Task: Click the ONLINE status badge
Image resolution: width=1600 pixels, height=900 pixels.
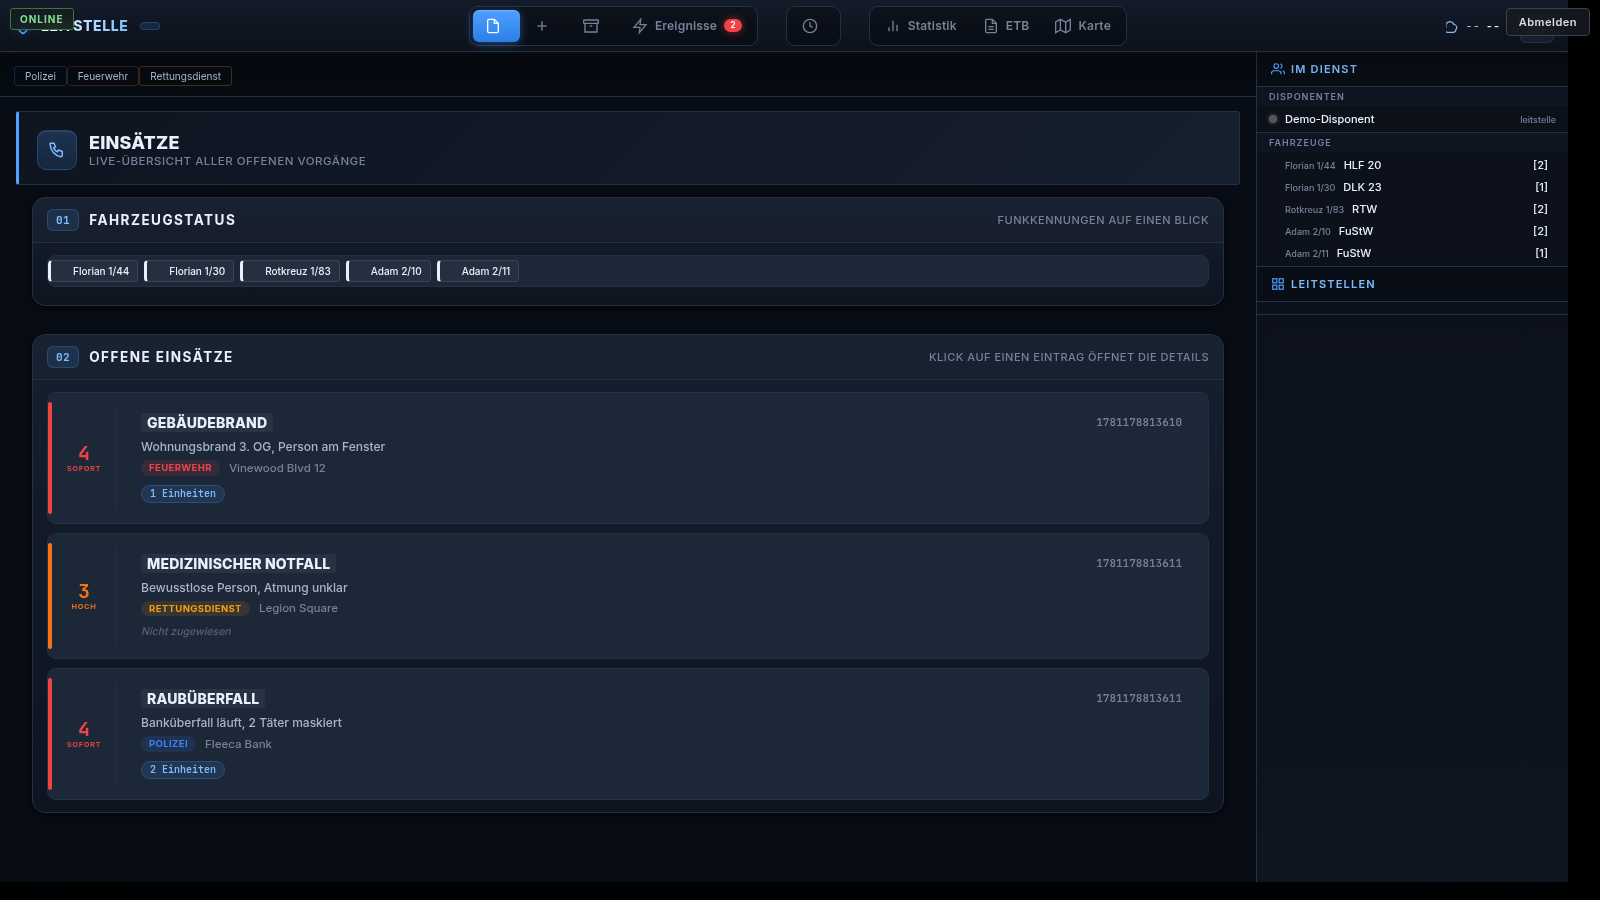Action: 41,19
